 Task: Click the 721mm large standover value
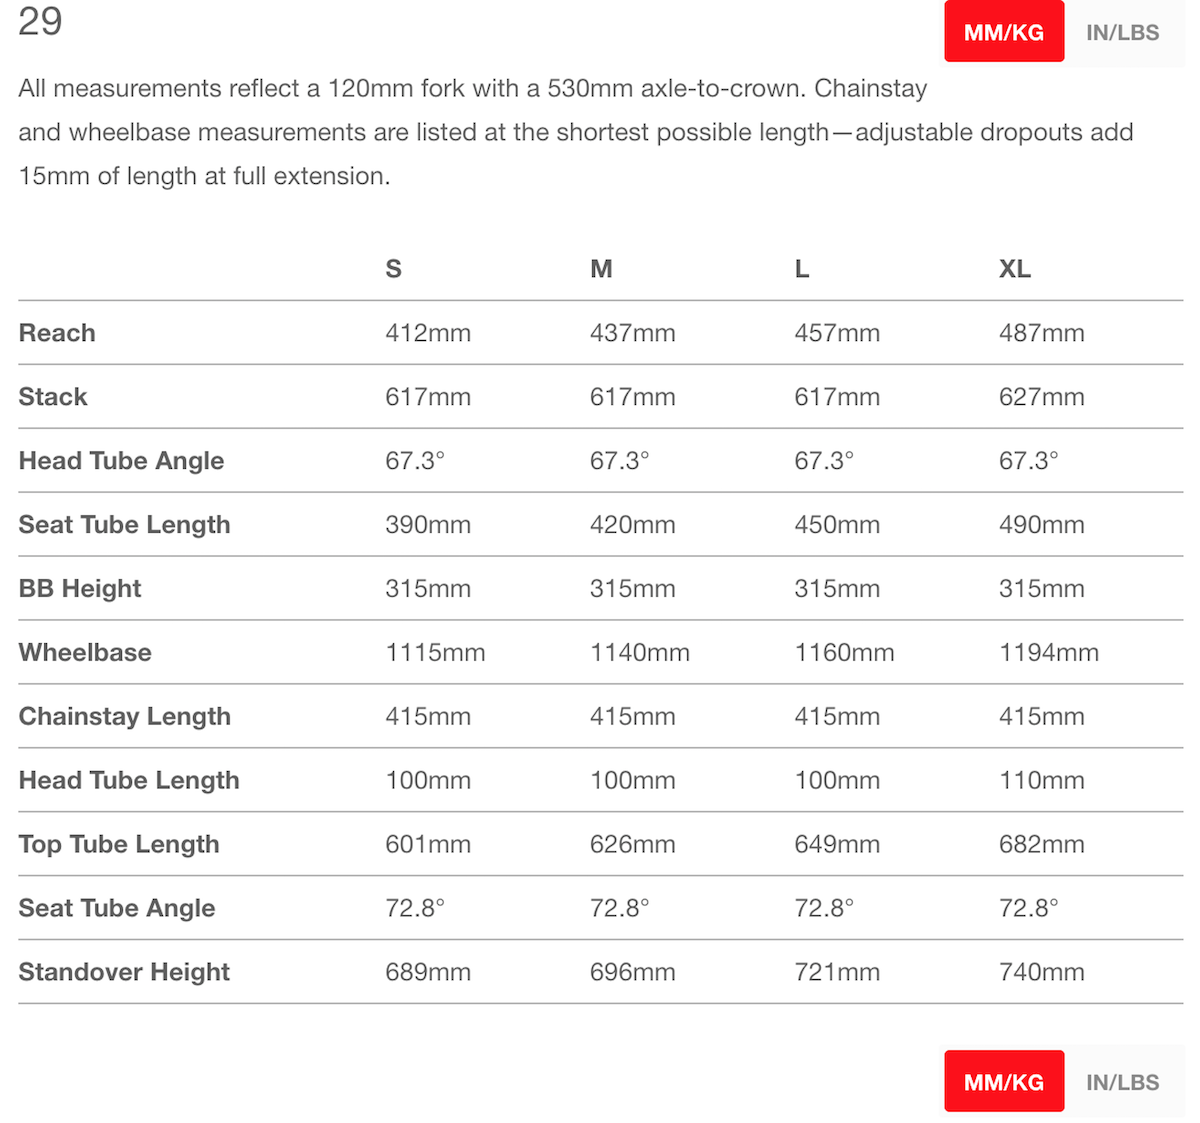[837, 972]
